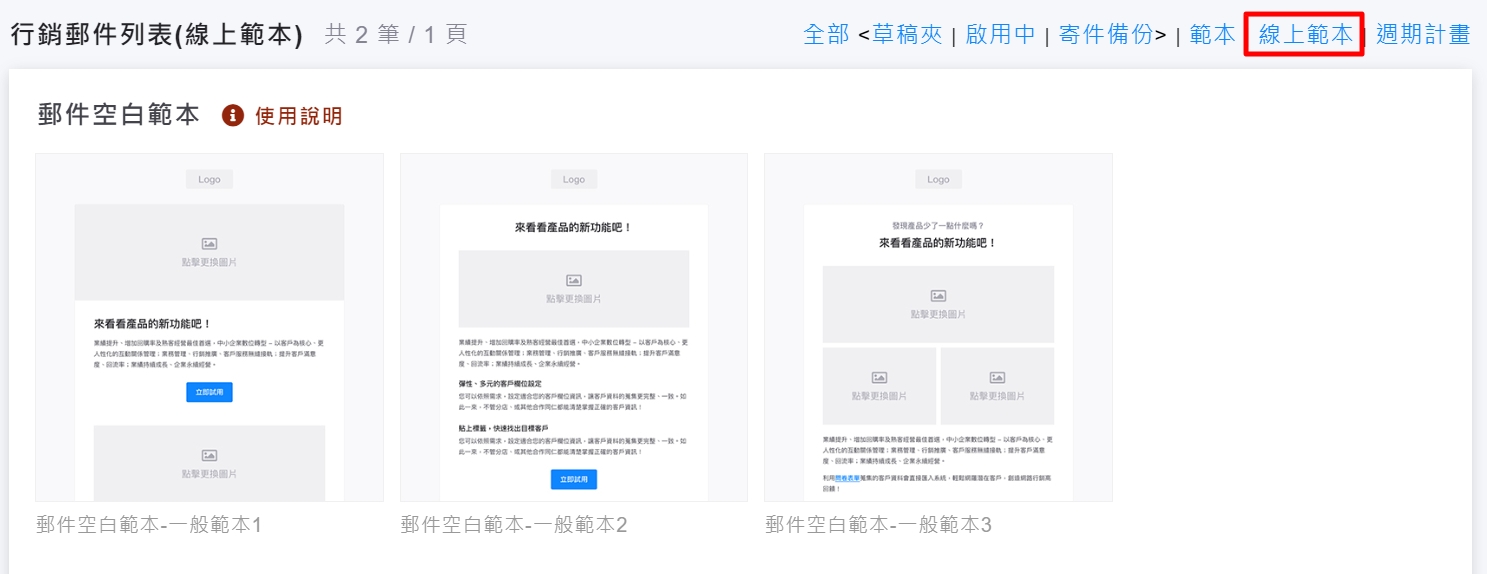Show all mails via 全部 link
Screen dimensions: 1487x574
pyautogui.click(x=826, y=35)
